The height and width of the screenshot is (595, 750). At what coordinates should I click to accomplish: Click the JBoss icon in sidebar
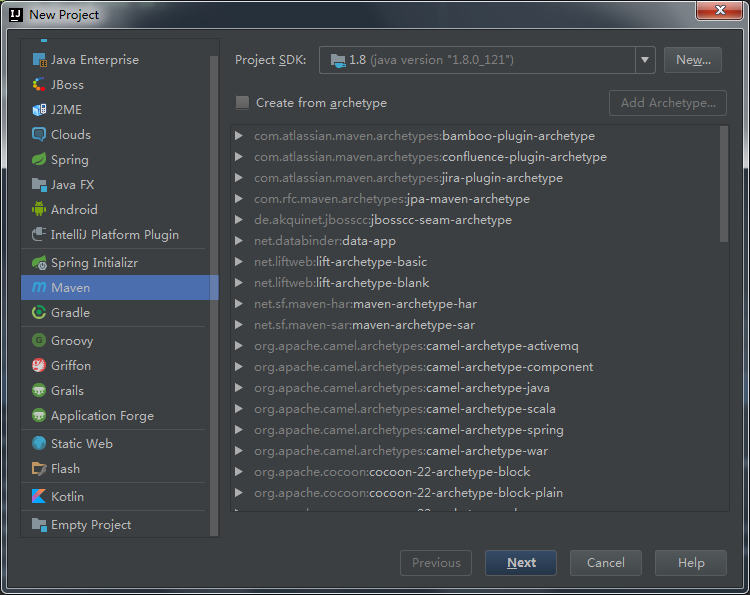[x=39, y=85]
